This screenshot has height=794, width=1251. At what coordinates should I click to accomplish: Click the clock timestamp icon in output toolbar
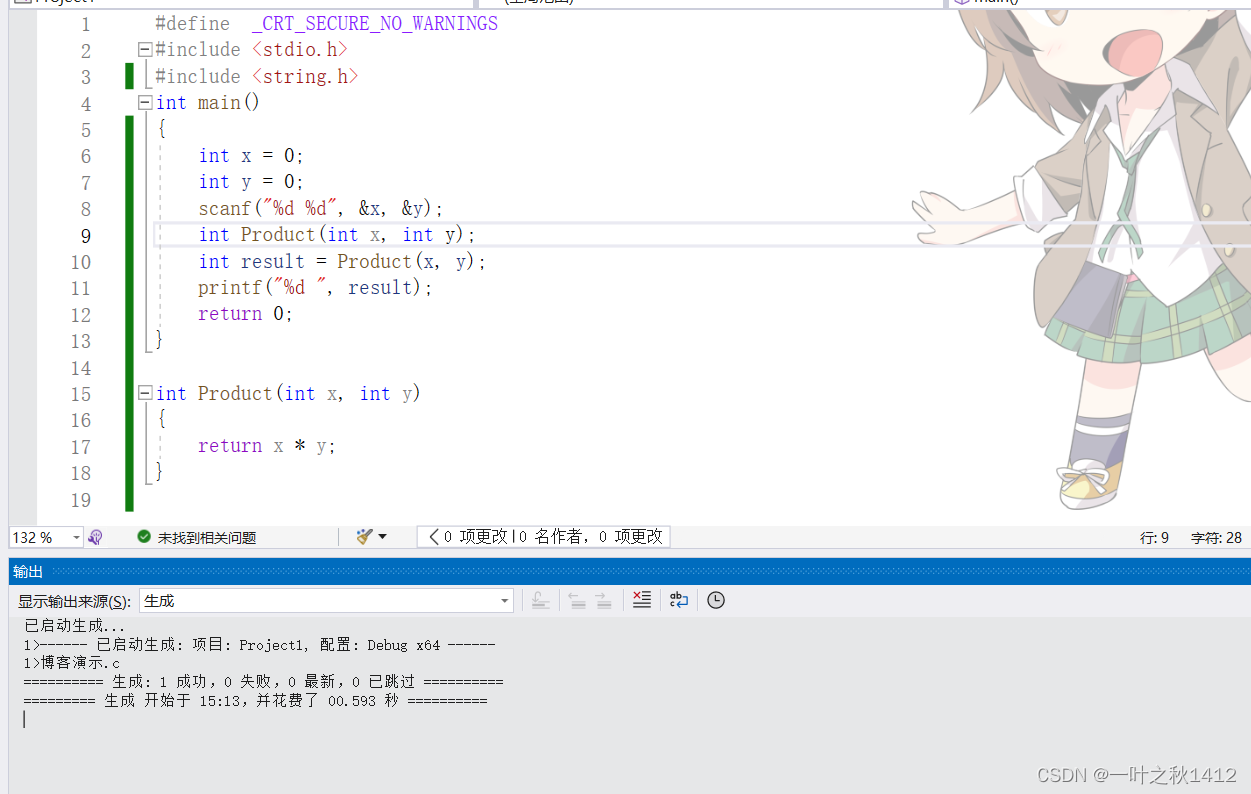[716, 600]
